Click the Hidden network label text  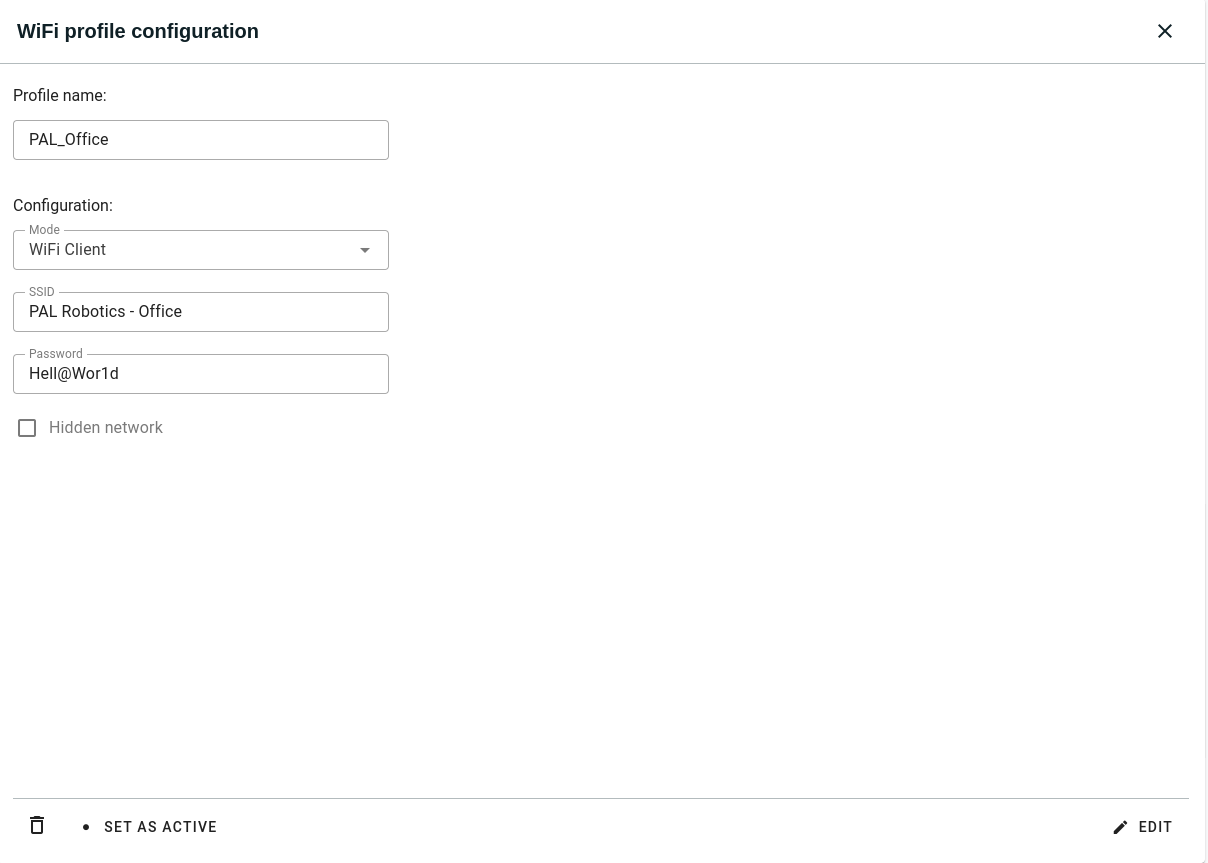tap(105, 428)
